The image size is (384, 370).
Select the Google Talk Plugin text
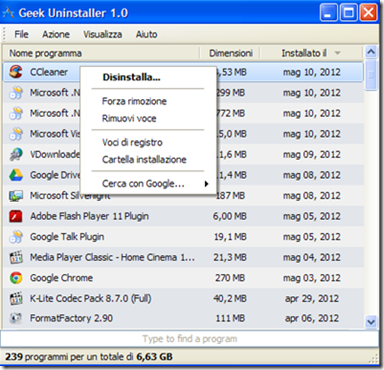point(67,237)
